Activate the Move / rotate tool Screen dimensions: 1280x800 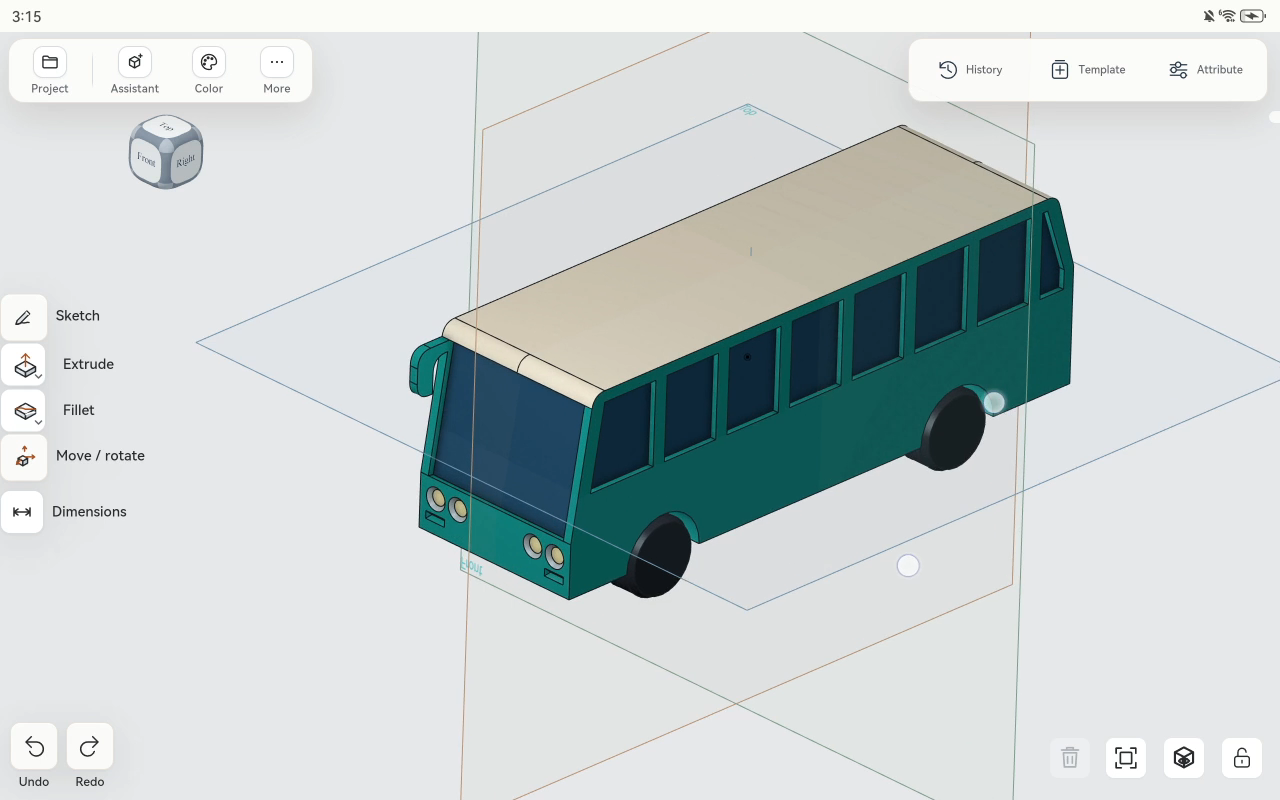point(24,457)
